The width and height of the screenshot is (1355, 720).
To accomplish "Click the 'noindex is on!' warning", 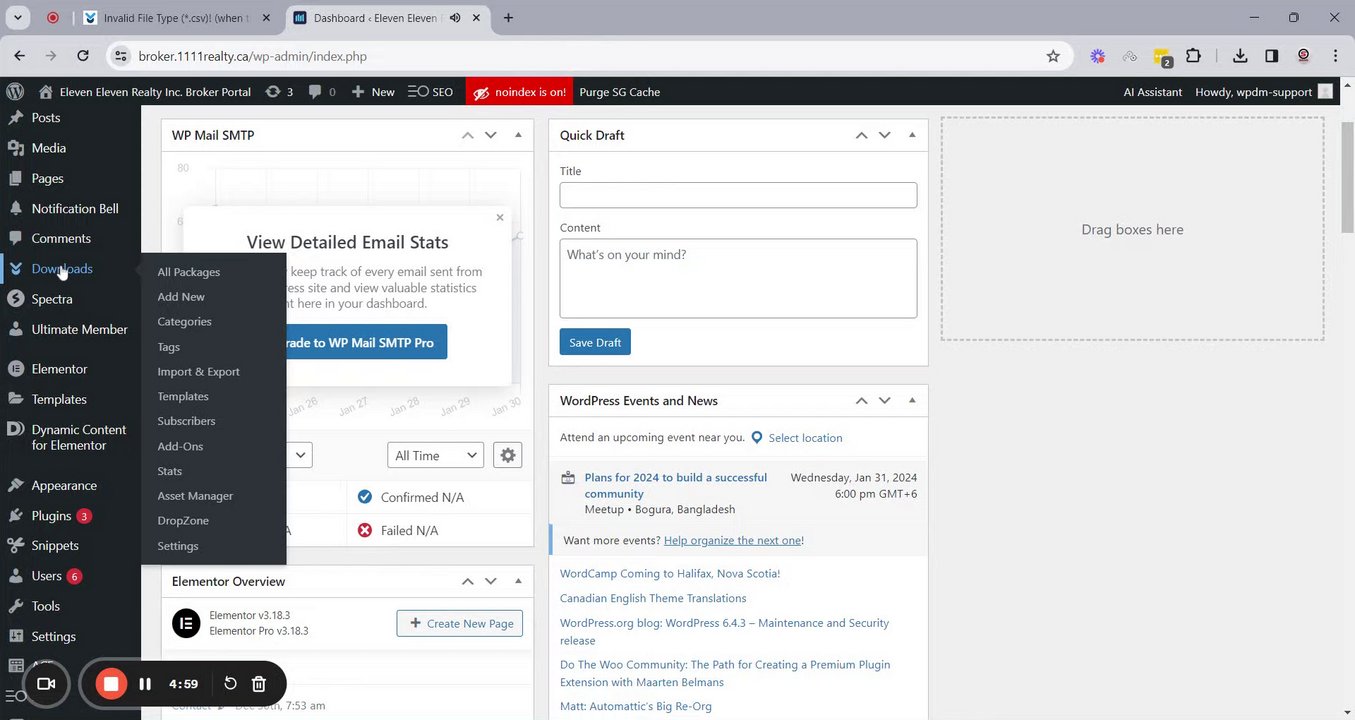I will click(x=519, y=91).
